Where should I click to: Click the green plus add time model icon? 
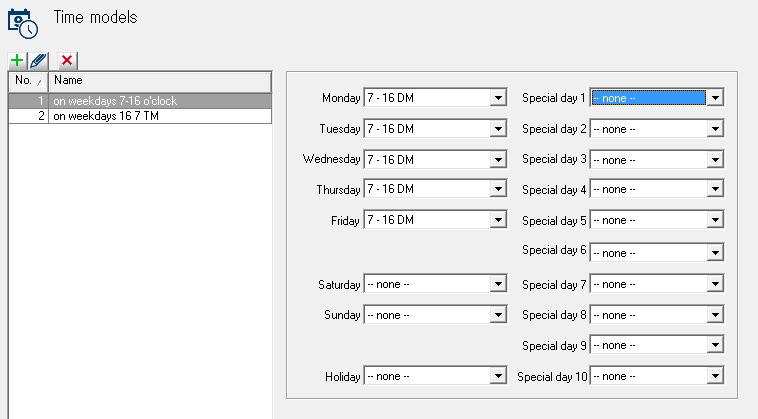17,60
